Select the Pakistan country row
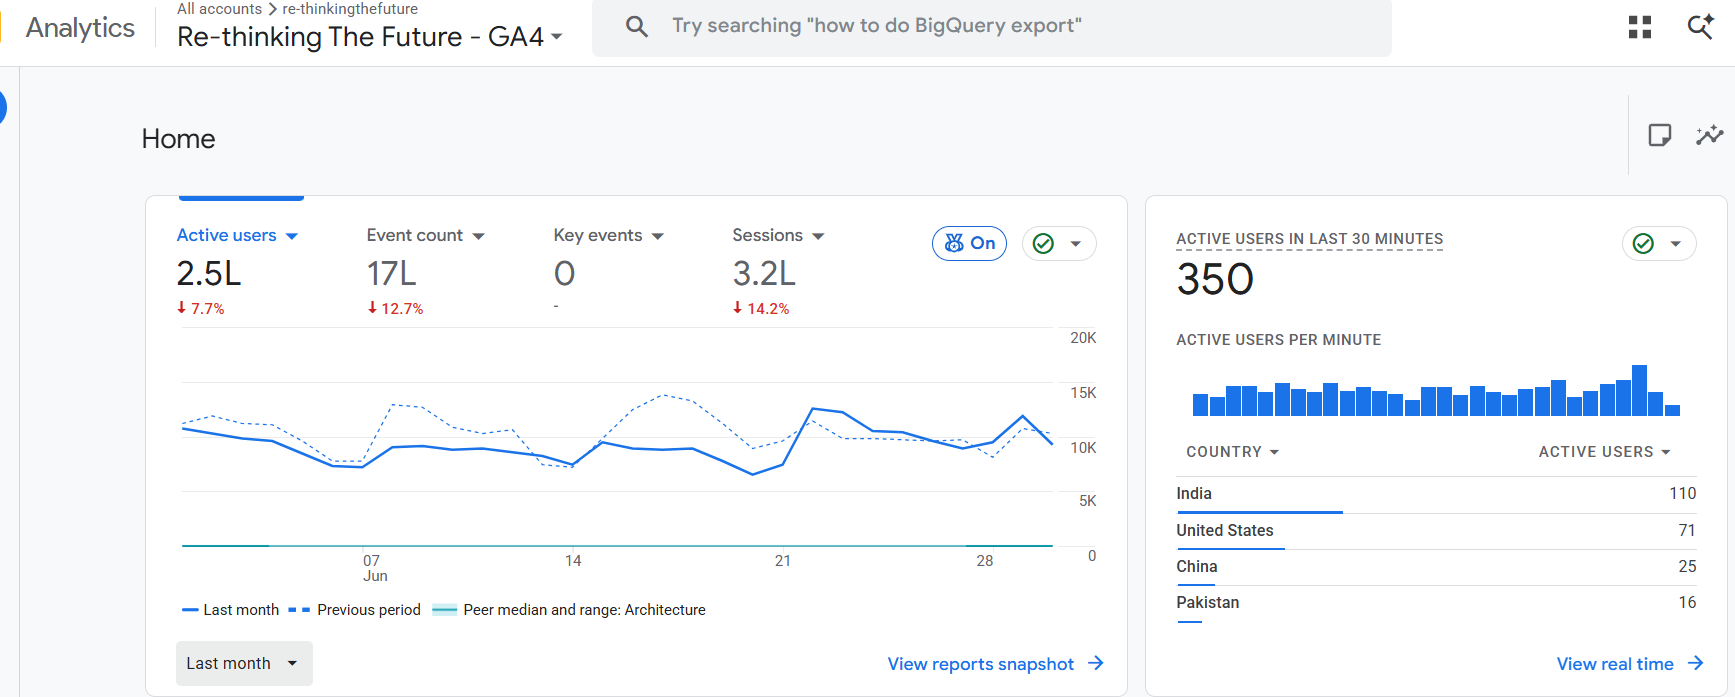The image size is (1735, 697). 1436,603
